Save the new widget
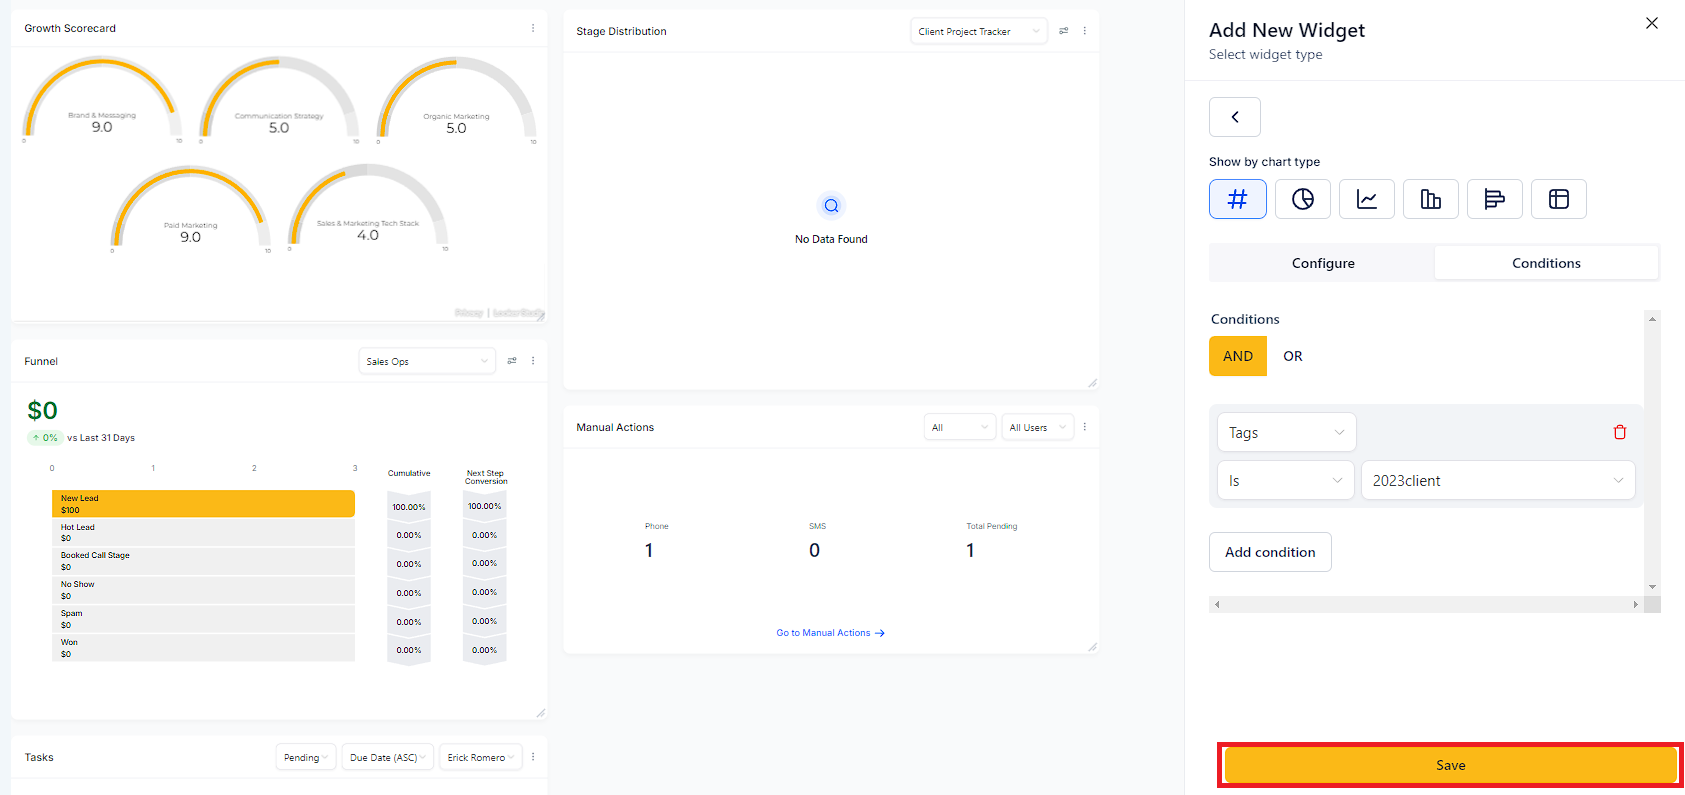 1451,765
